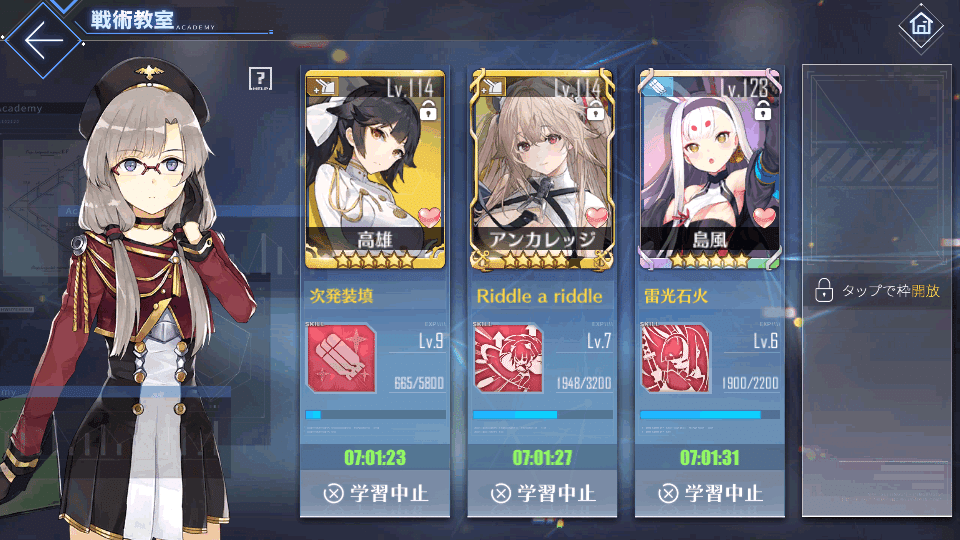
Task: Tap heart icon on 島風 portrait
Action: (763, 217)
